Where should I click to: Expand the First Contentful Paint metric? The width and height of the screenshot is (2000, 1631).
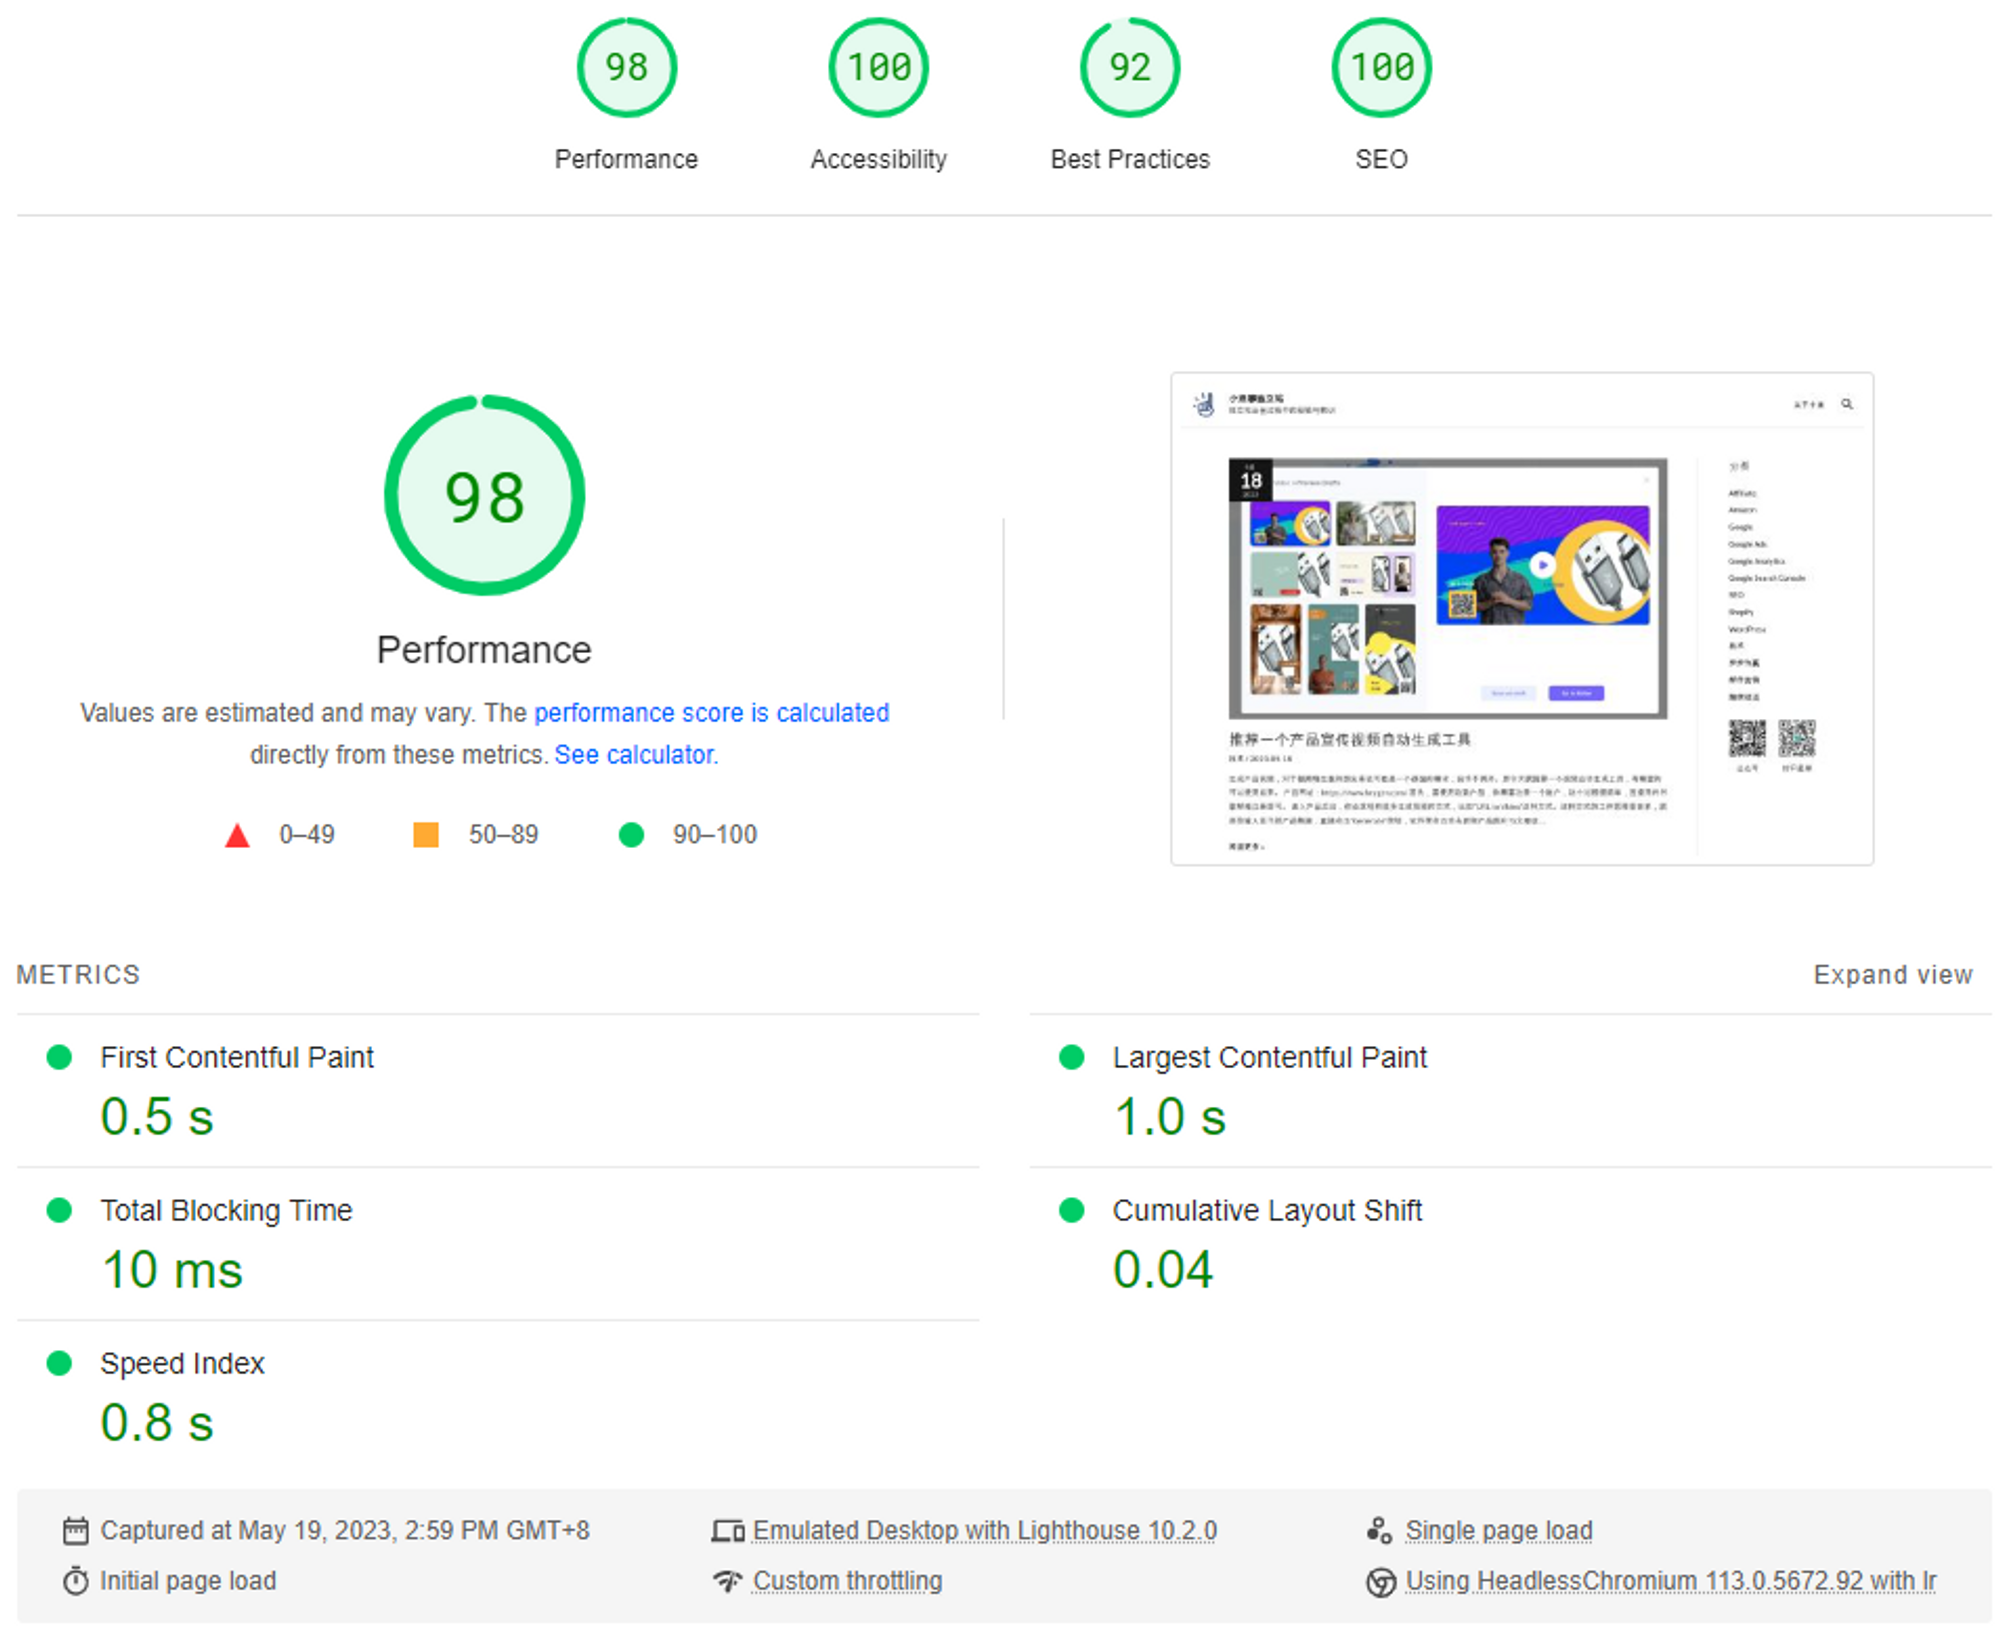pyautogui.click(x=237, y=1057)
